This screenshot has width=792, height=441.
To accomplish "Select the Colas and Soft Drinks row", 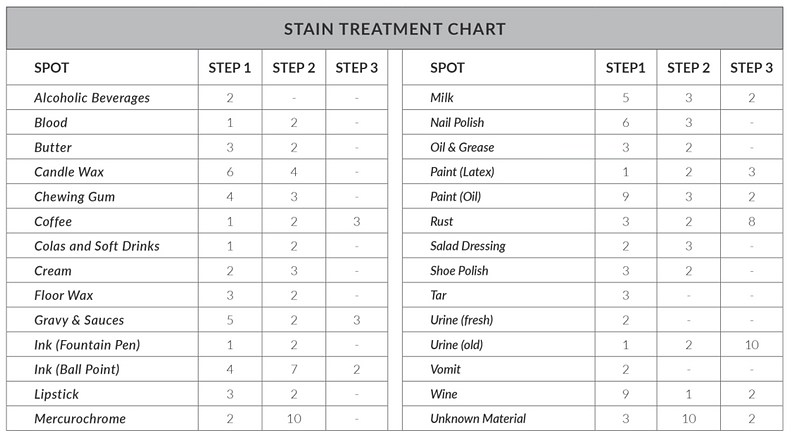I will click(197, 246).
